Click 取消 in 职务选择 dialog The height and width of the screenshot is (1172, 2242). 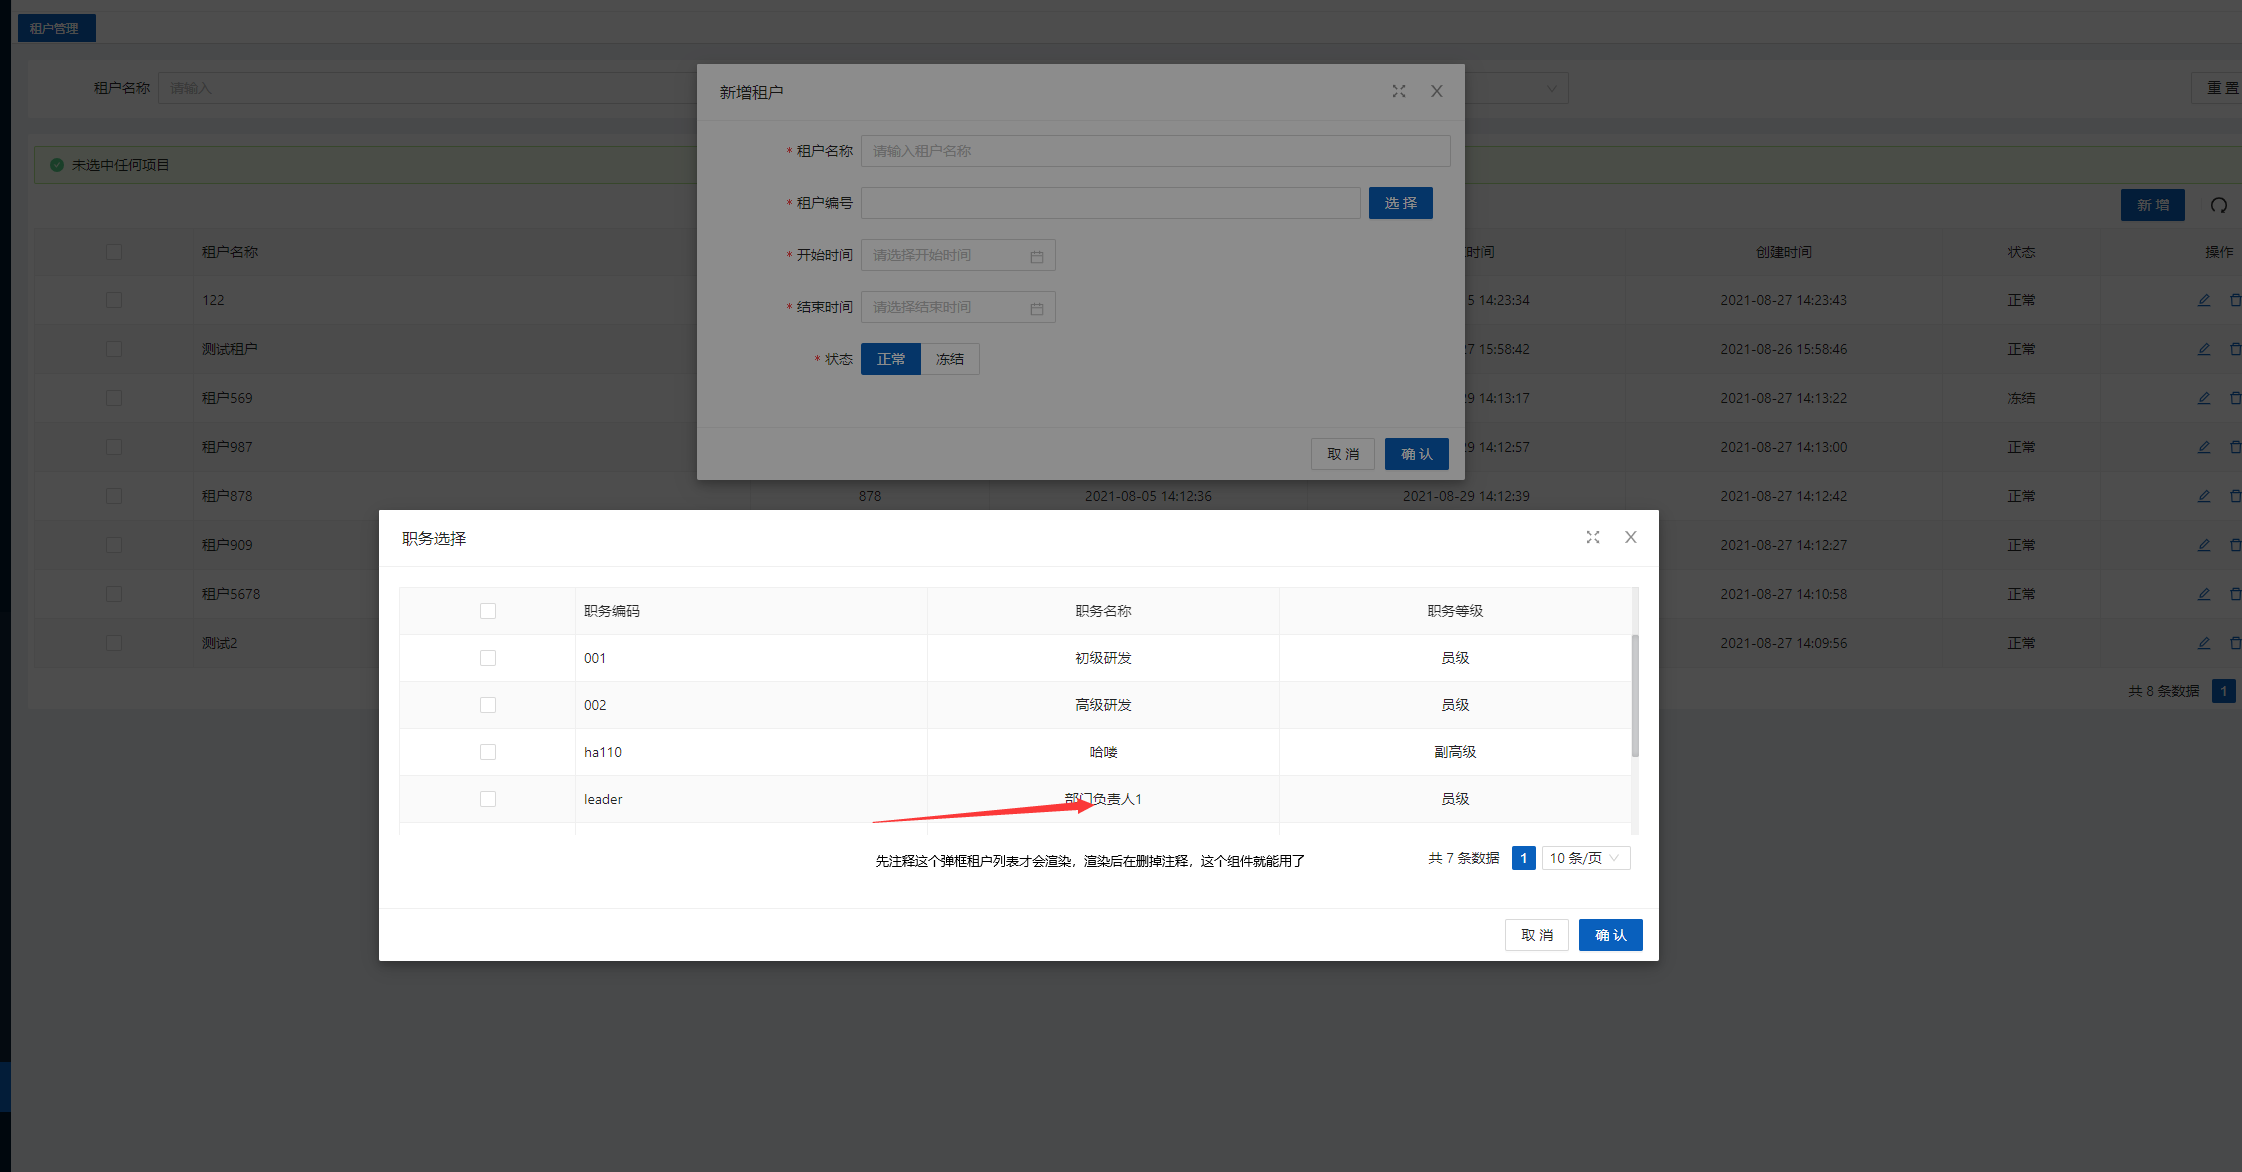1536,935
